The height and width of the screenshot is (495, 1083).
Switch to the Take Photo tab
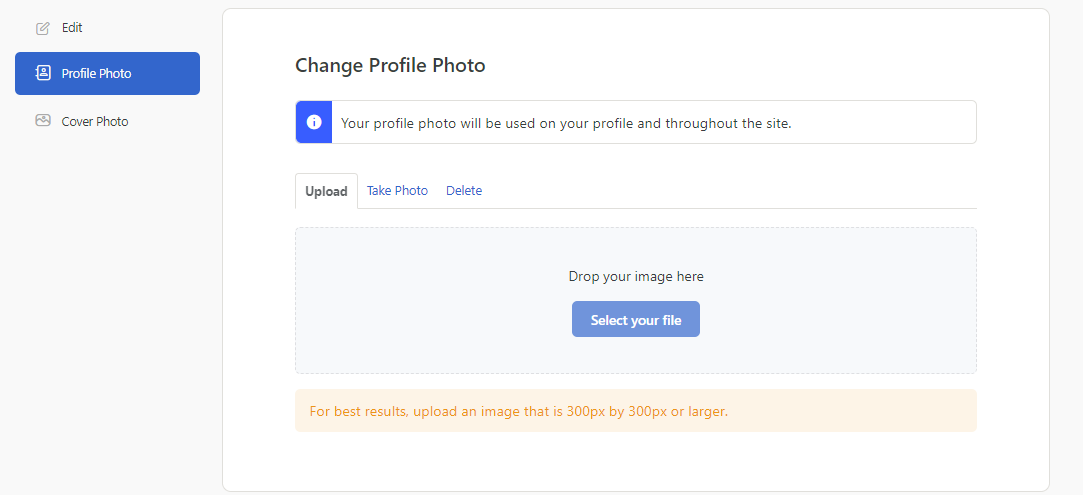click(x=397, y=191)
